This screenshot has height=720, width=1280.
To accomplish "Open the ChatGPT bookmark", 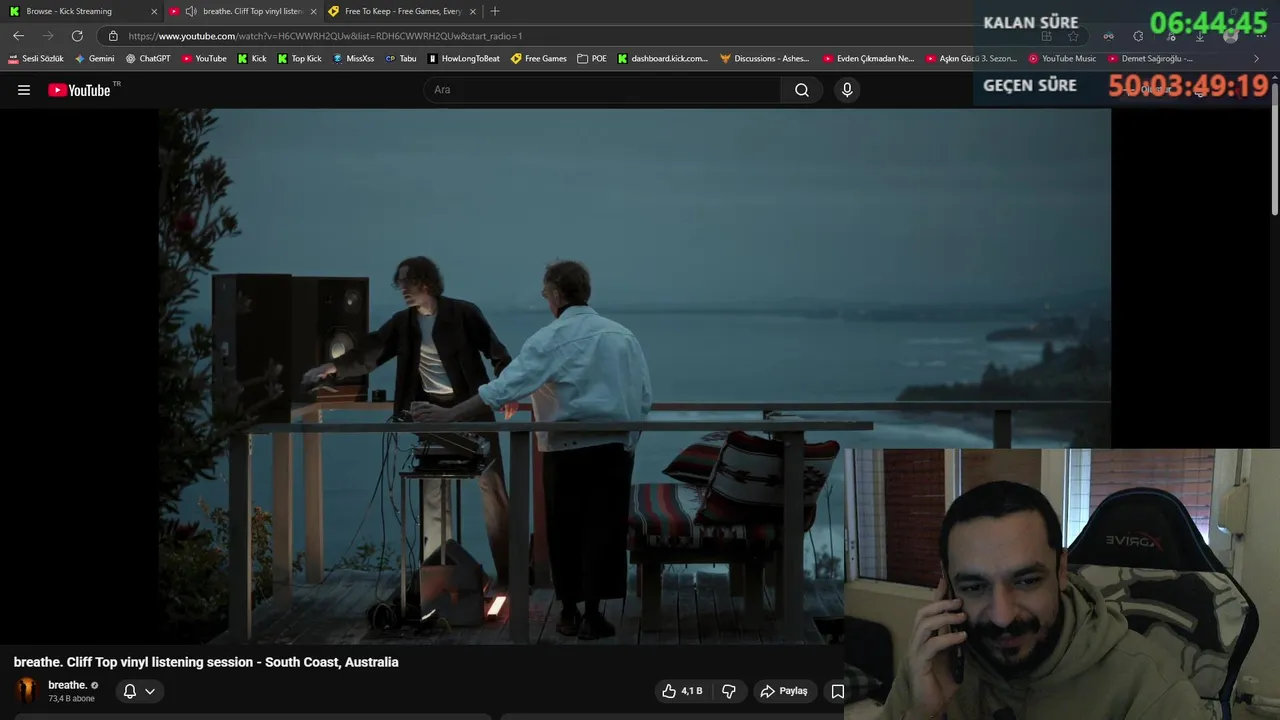I will 148,58.
